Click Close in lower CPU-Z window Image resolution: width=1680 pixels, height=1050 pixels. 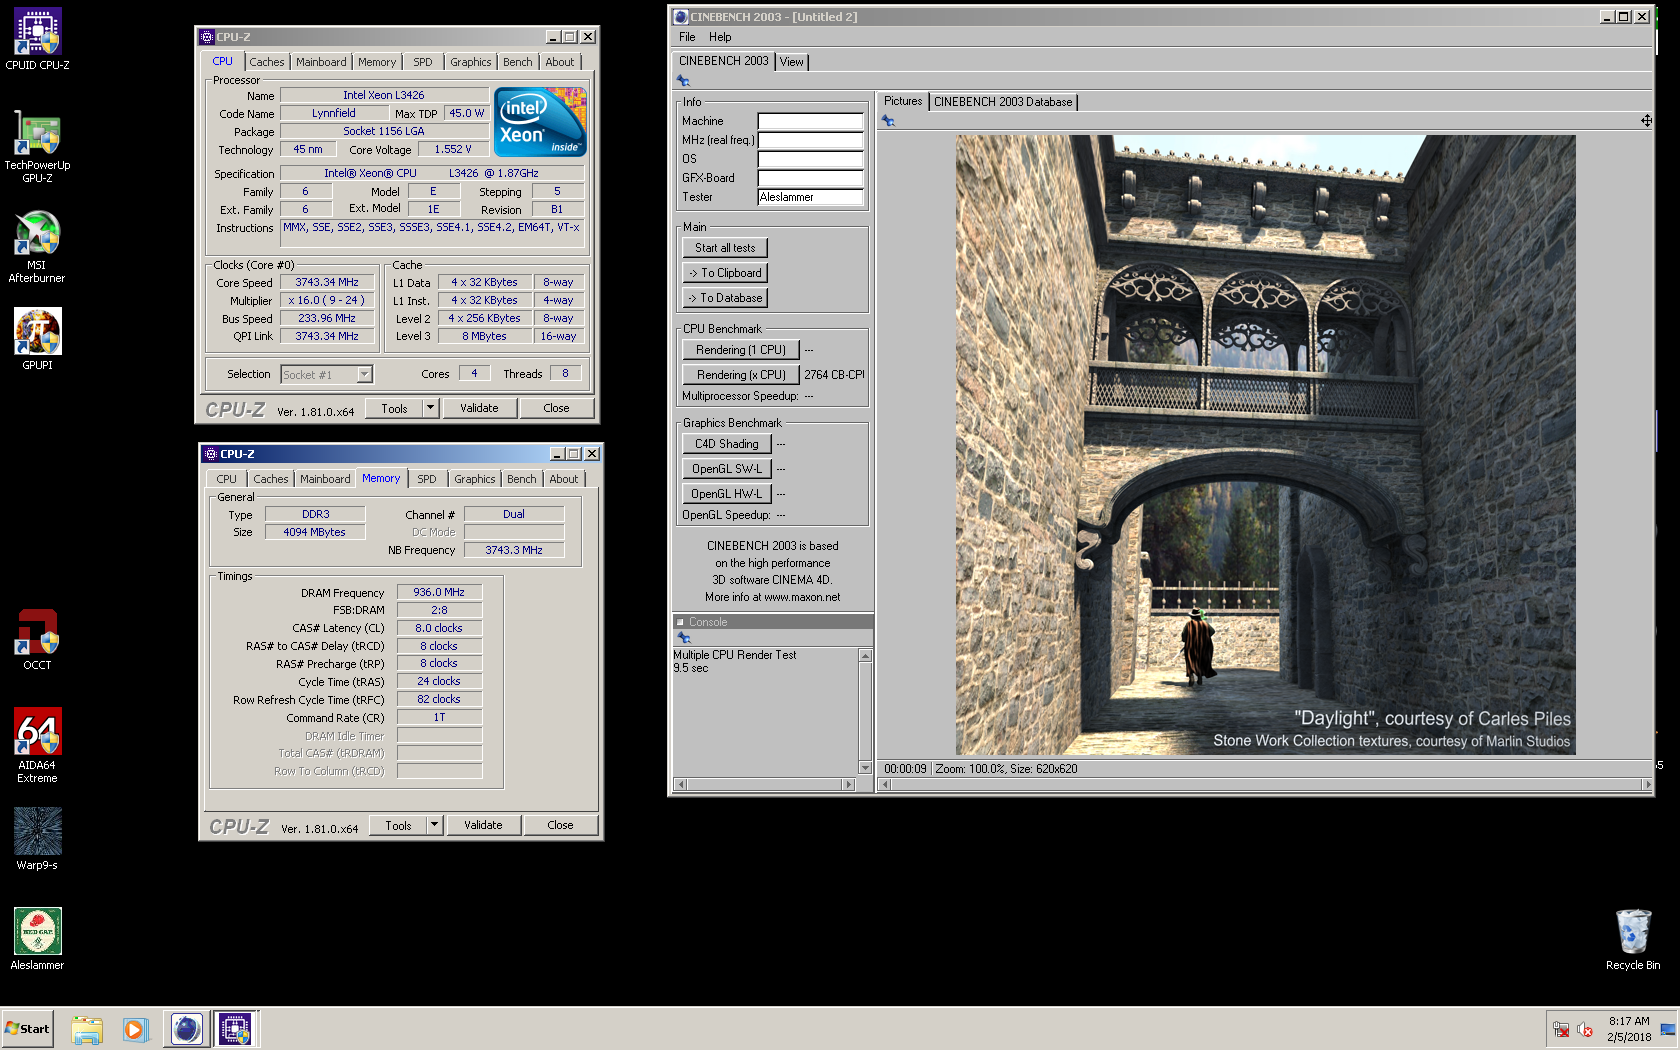pos(560,825)
